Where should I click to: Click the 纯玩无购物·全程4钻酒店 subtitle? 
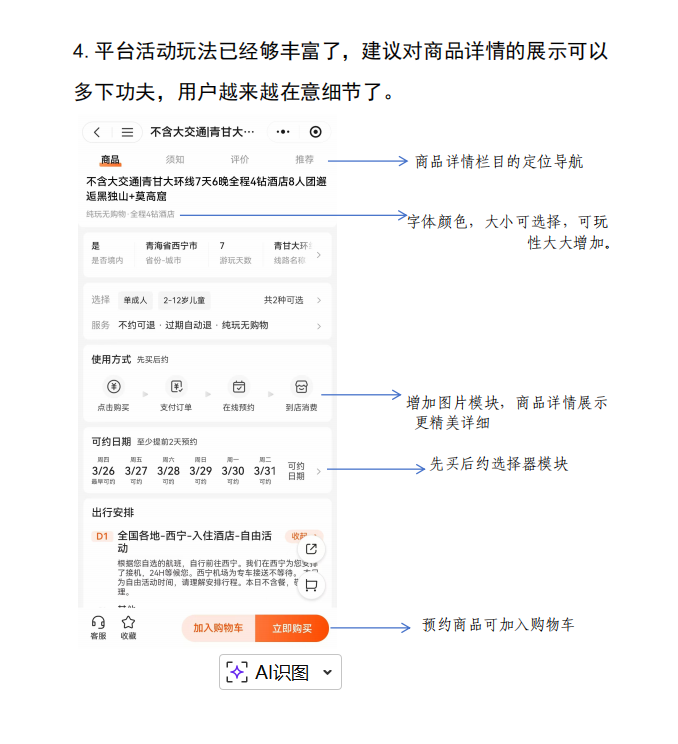tap(130, 214)
